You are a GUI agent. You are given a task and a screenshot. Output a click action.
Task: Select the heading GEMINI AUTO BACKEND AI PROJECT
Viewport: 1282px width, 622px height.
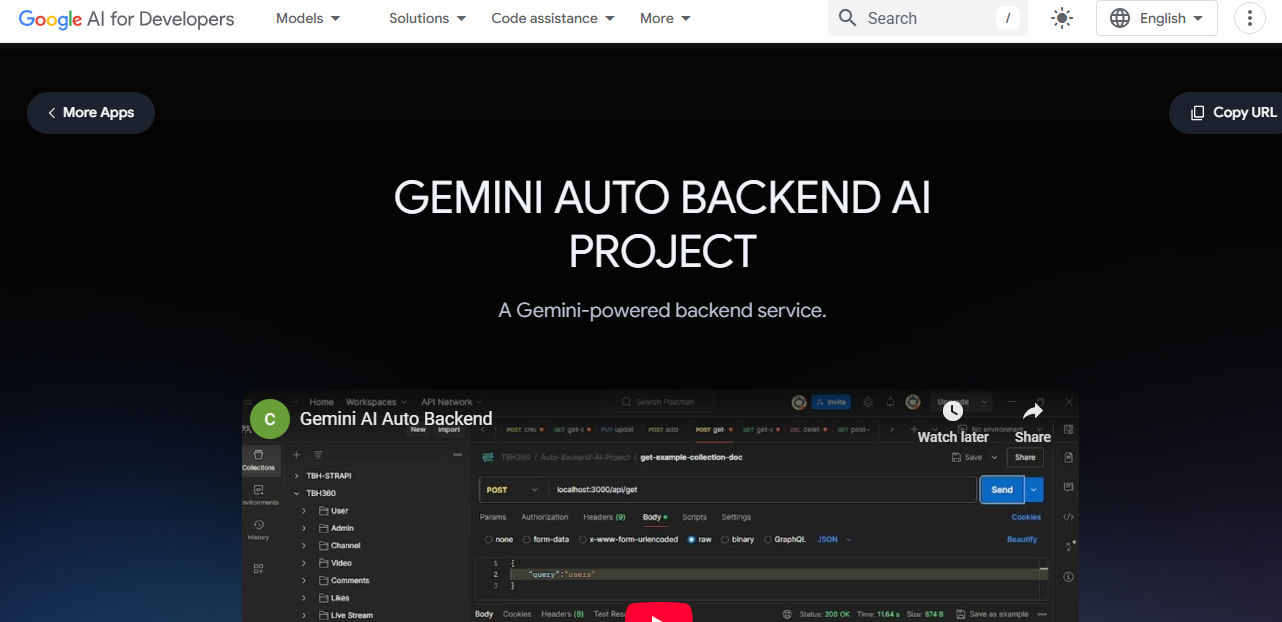[x=662, y=225]
